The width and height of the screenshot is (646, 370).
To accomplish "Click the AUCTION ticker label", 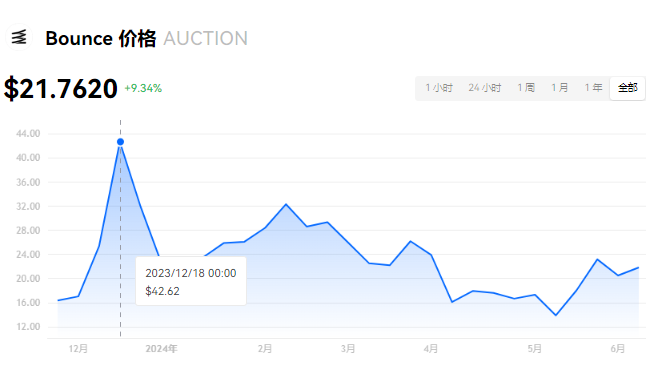I will (206, 39).
